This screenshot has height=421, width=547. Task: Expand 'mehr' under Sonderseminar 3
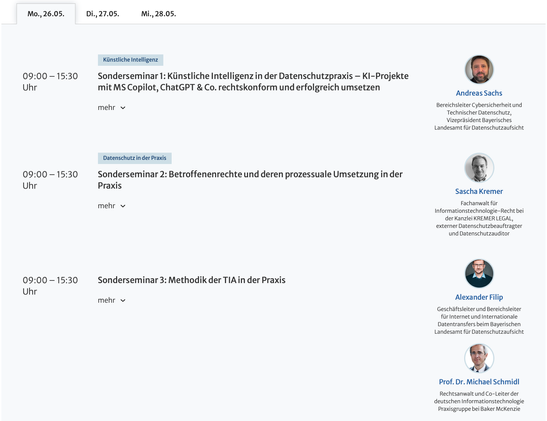[111, 300]
